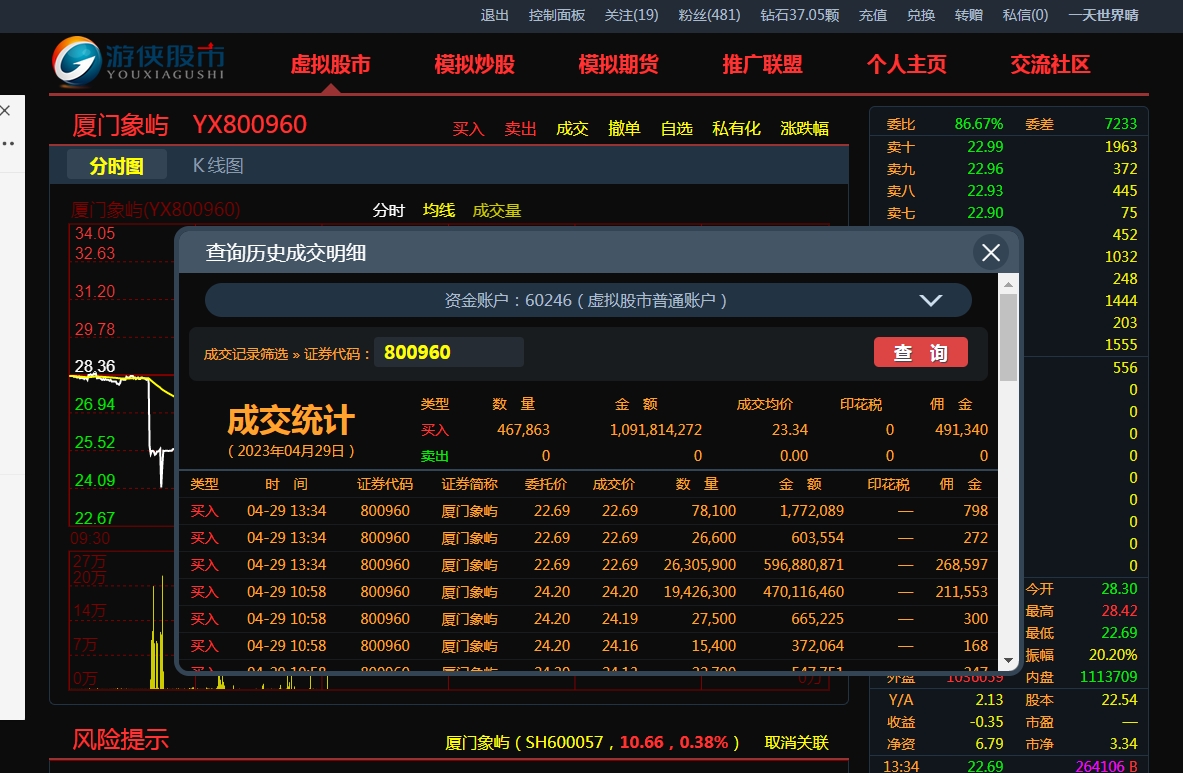Click the dialog scrollbar thumb

pyautogui.click(x=1008, y=337)
